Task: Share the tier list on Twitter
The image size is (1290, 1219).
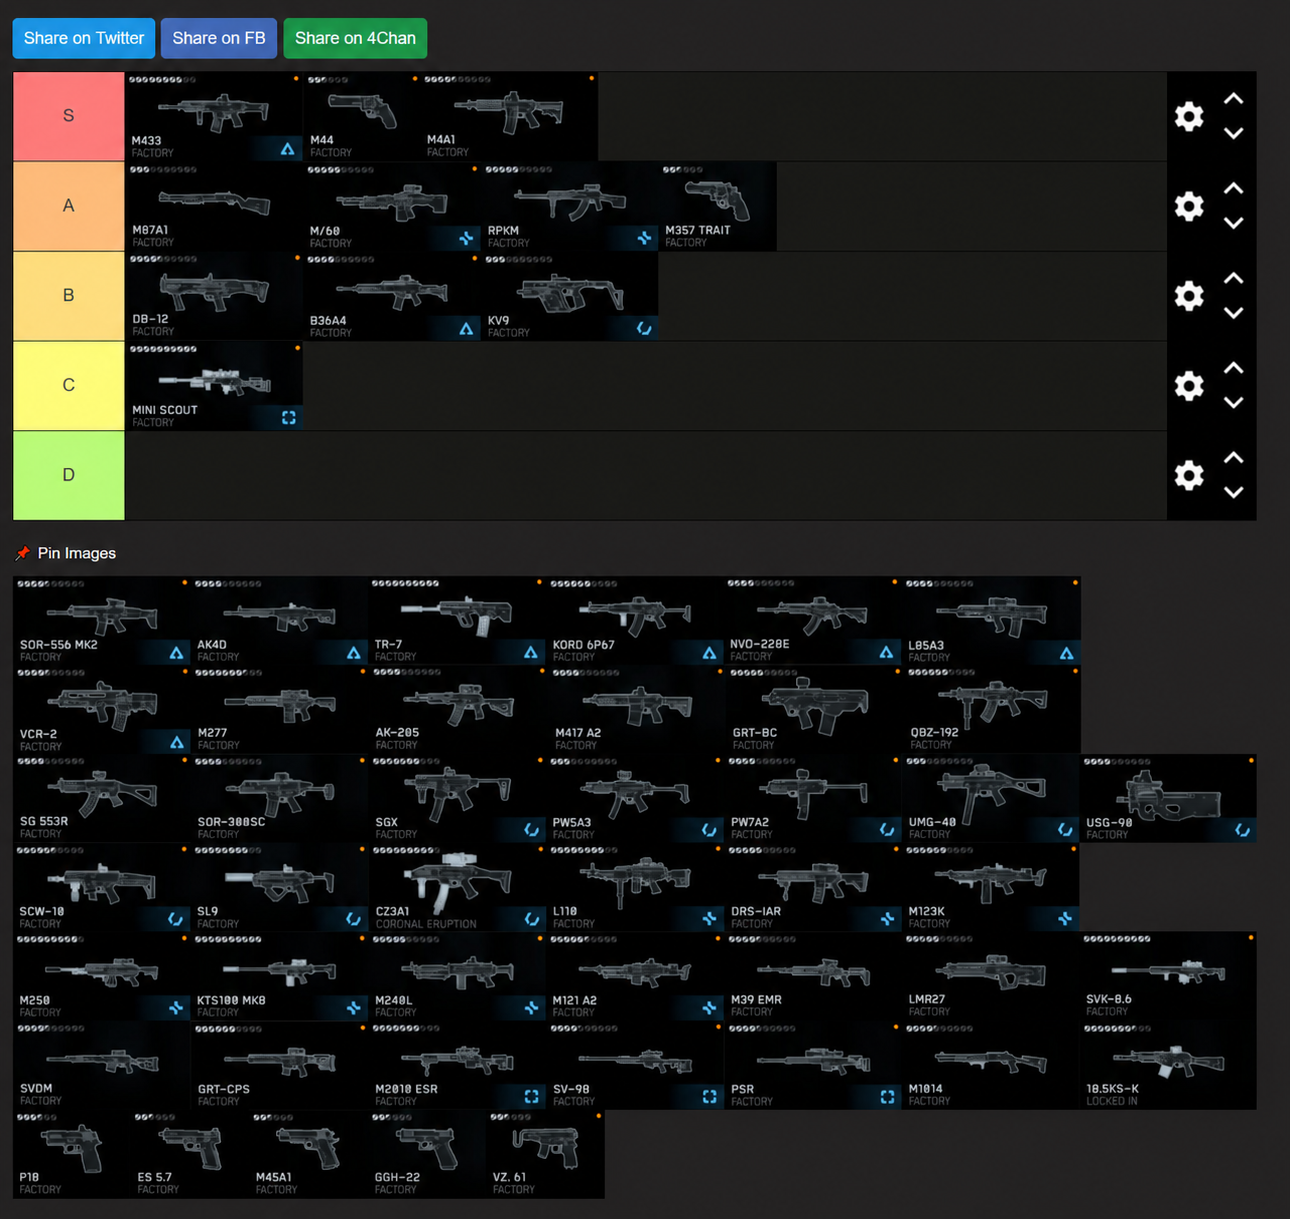Action: click(84, 38)
